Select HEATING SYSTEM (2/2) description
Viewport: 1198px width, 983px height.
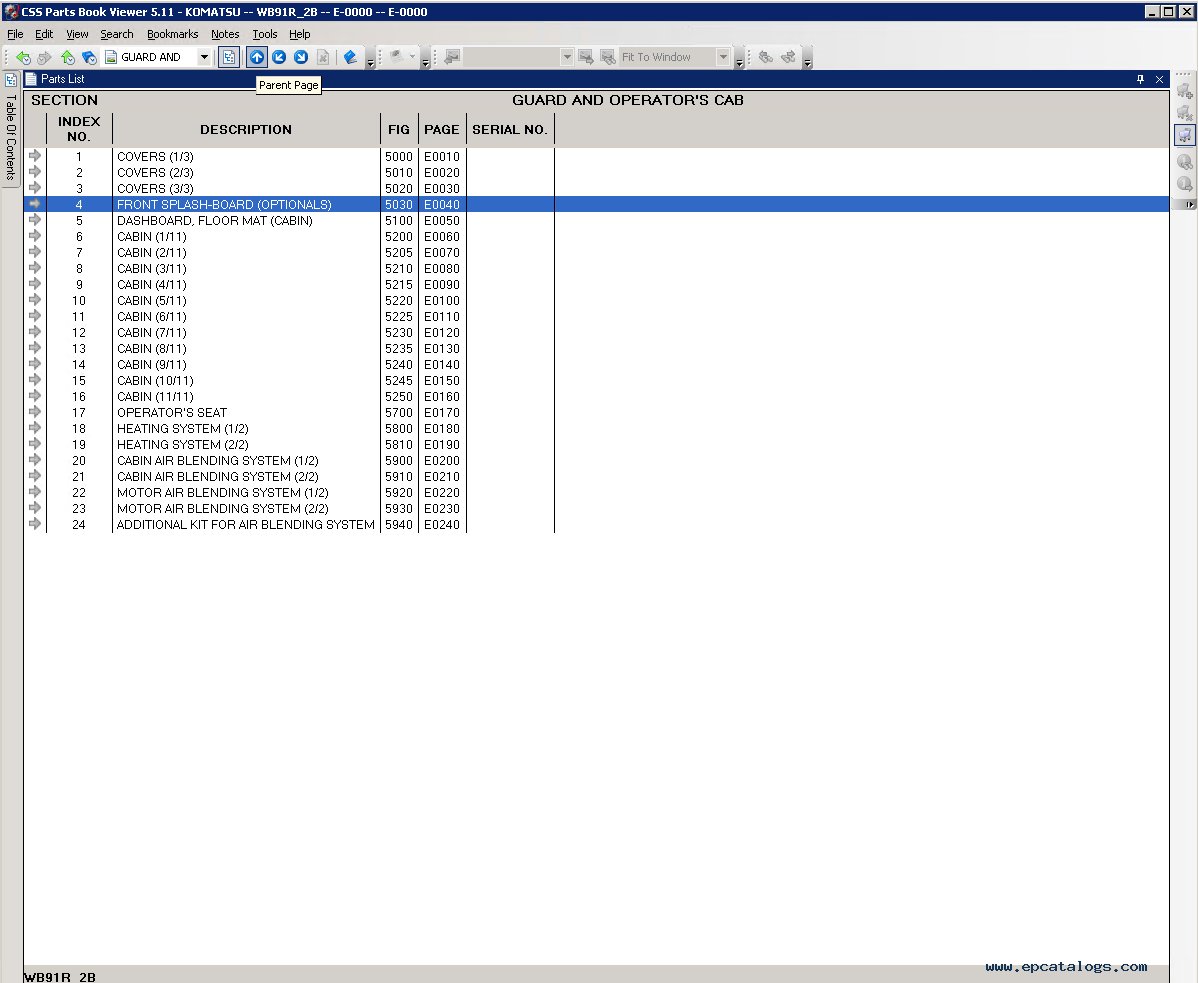click(x=183, y=445)
